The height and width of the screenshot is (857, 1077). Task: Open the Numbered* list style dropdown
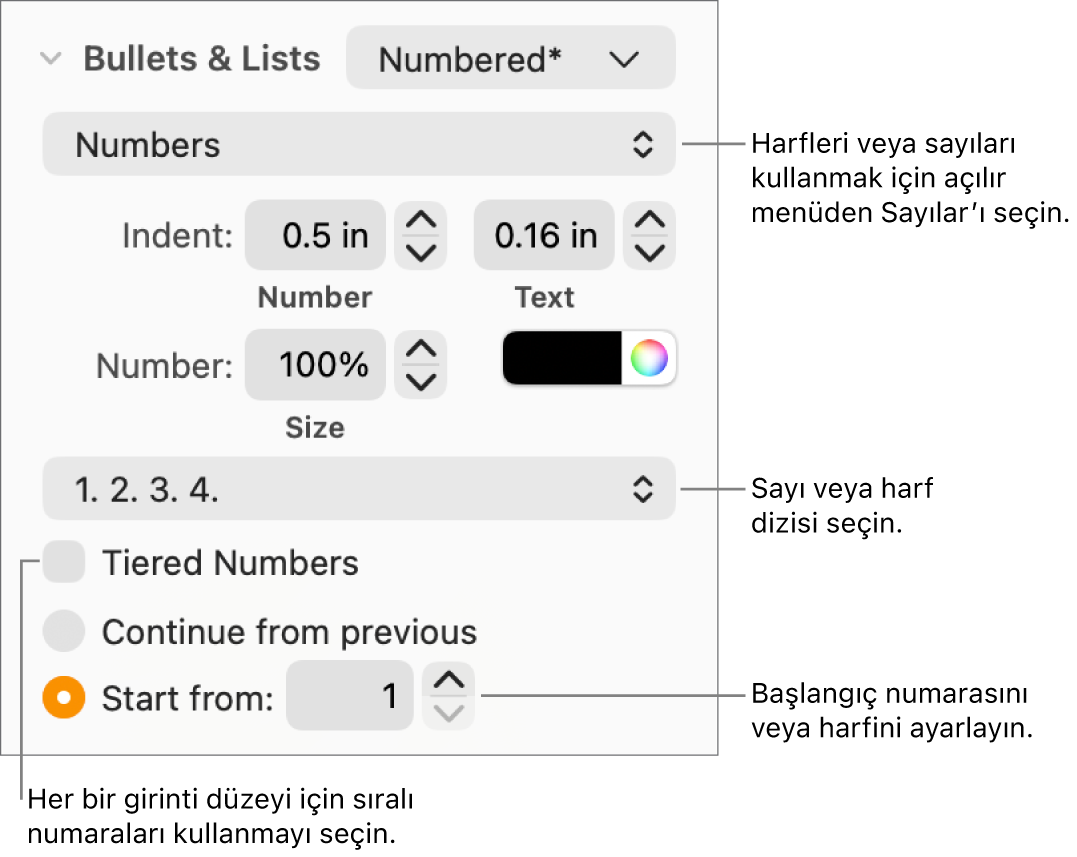[x=510, y=59]
